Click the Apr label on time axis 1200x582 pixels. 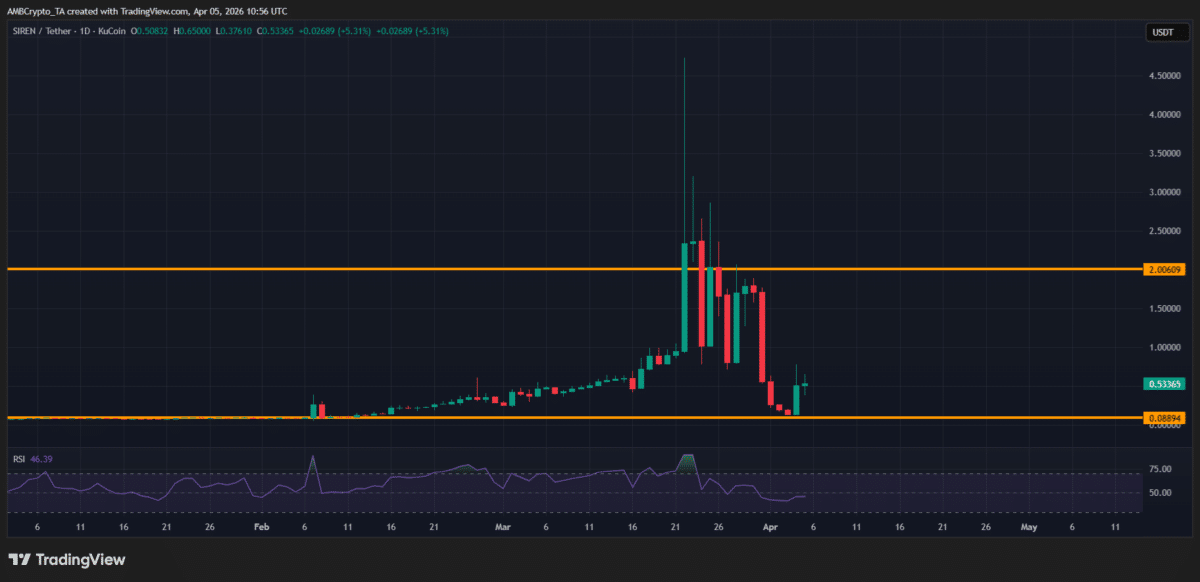[768, 527]
